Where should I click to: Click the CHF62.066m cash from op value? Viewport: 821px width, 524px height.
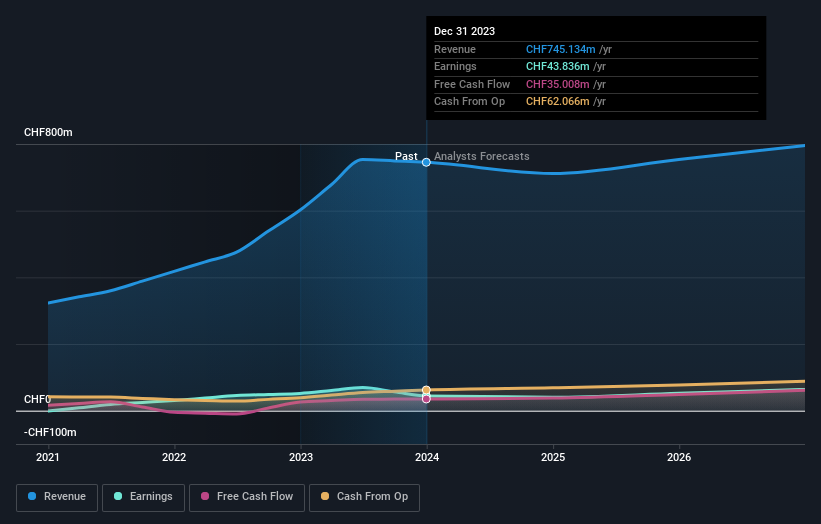tap(558, 102)
